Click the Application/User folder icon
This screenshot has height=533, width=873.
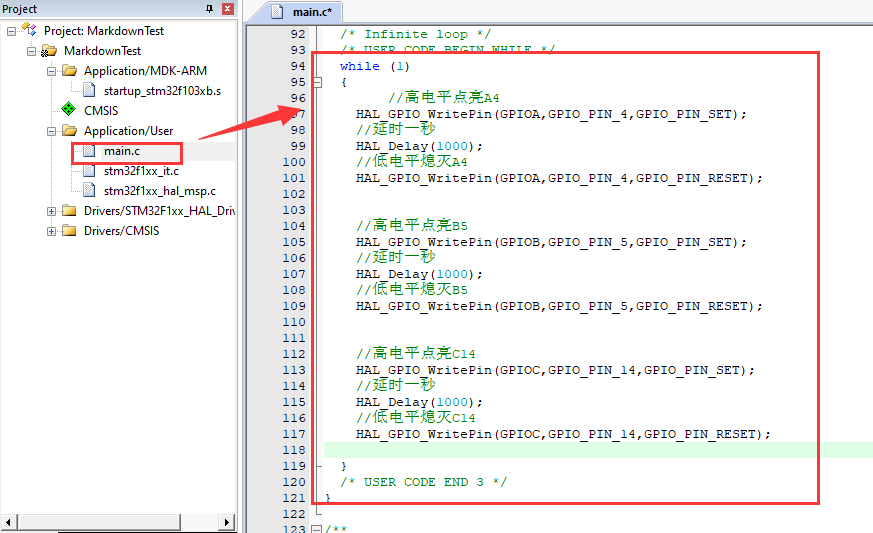(x=70, y=130)
